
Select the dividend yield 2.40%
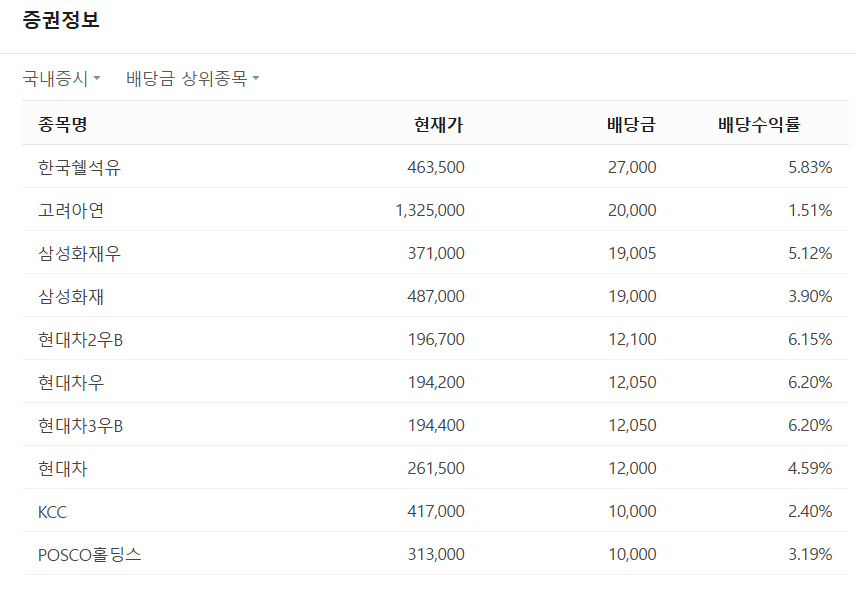[810, 511]
